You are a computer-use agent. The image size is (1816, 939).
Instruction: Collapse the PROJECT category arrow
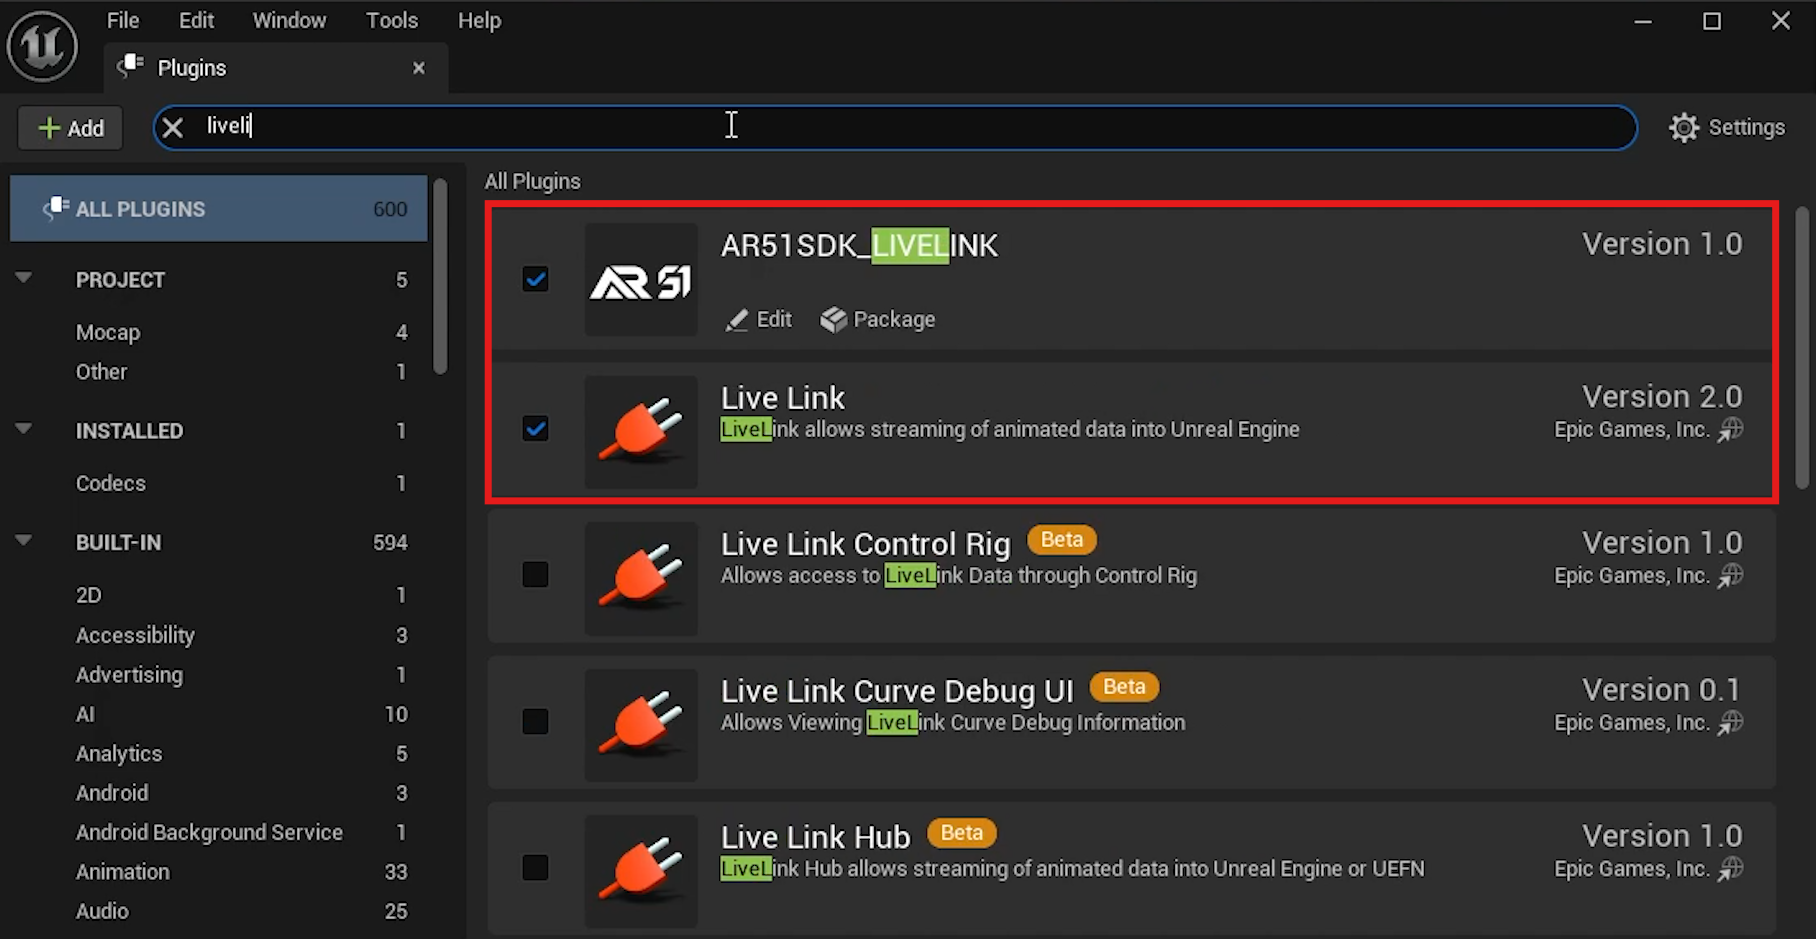click(24, 278)
